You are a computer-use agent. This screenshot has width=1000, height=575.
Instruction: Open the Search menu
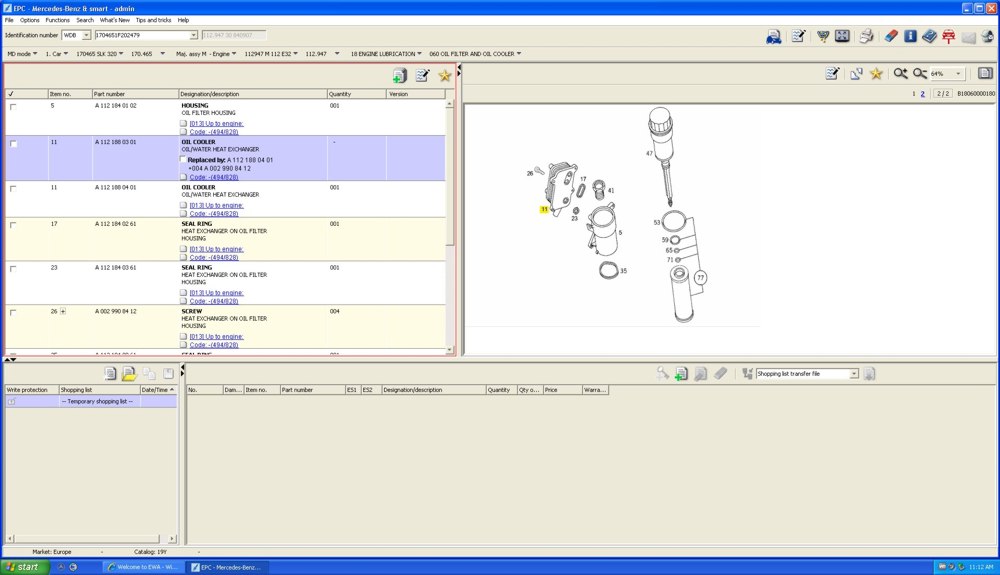pyautogui.click(x=85, y=20)
